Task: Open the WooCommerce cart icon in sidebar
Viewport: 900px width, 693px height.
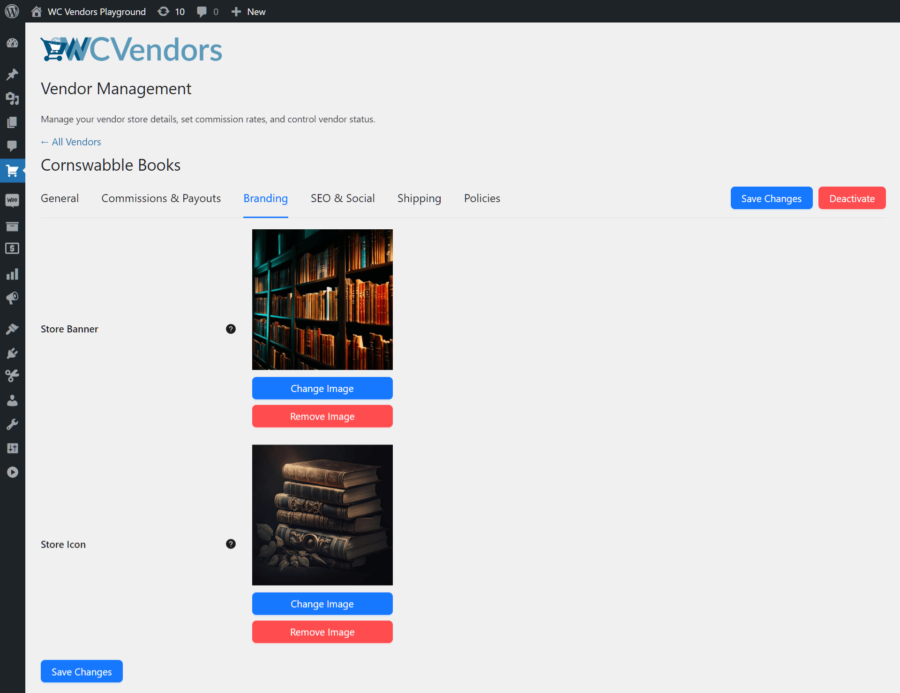Action: [12, 170]
